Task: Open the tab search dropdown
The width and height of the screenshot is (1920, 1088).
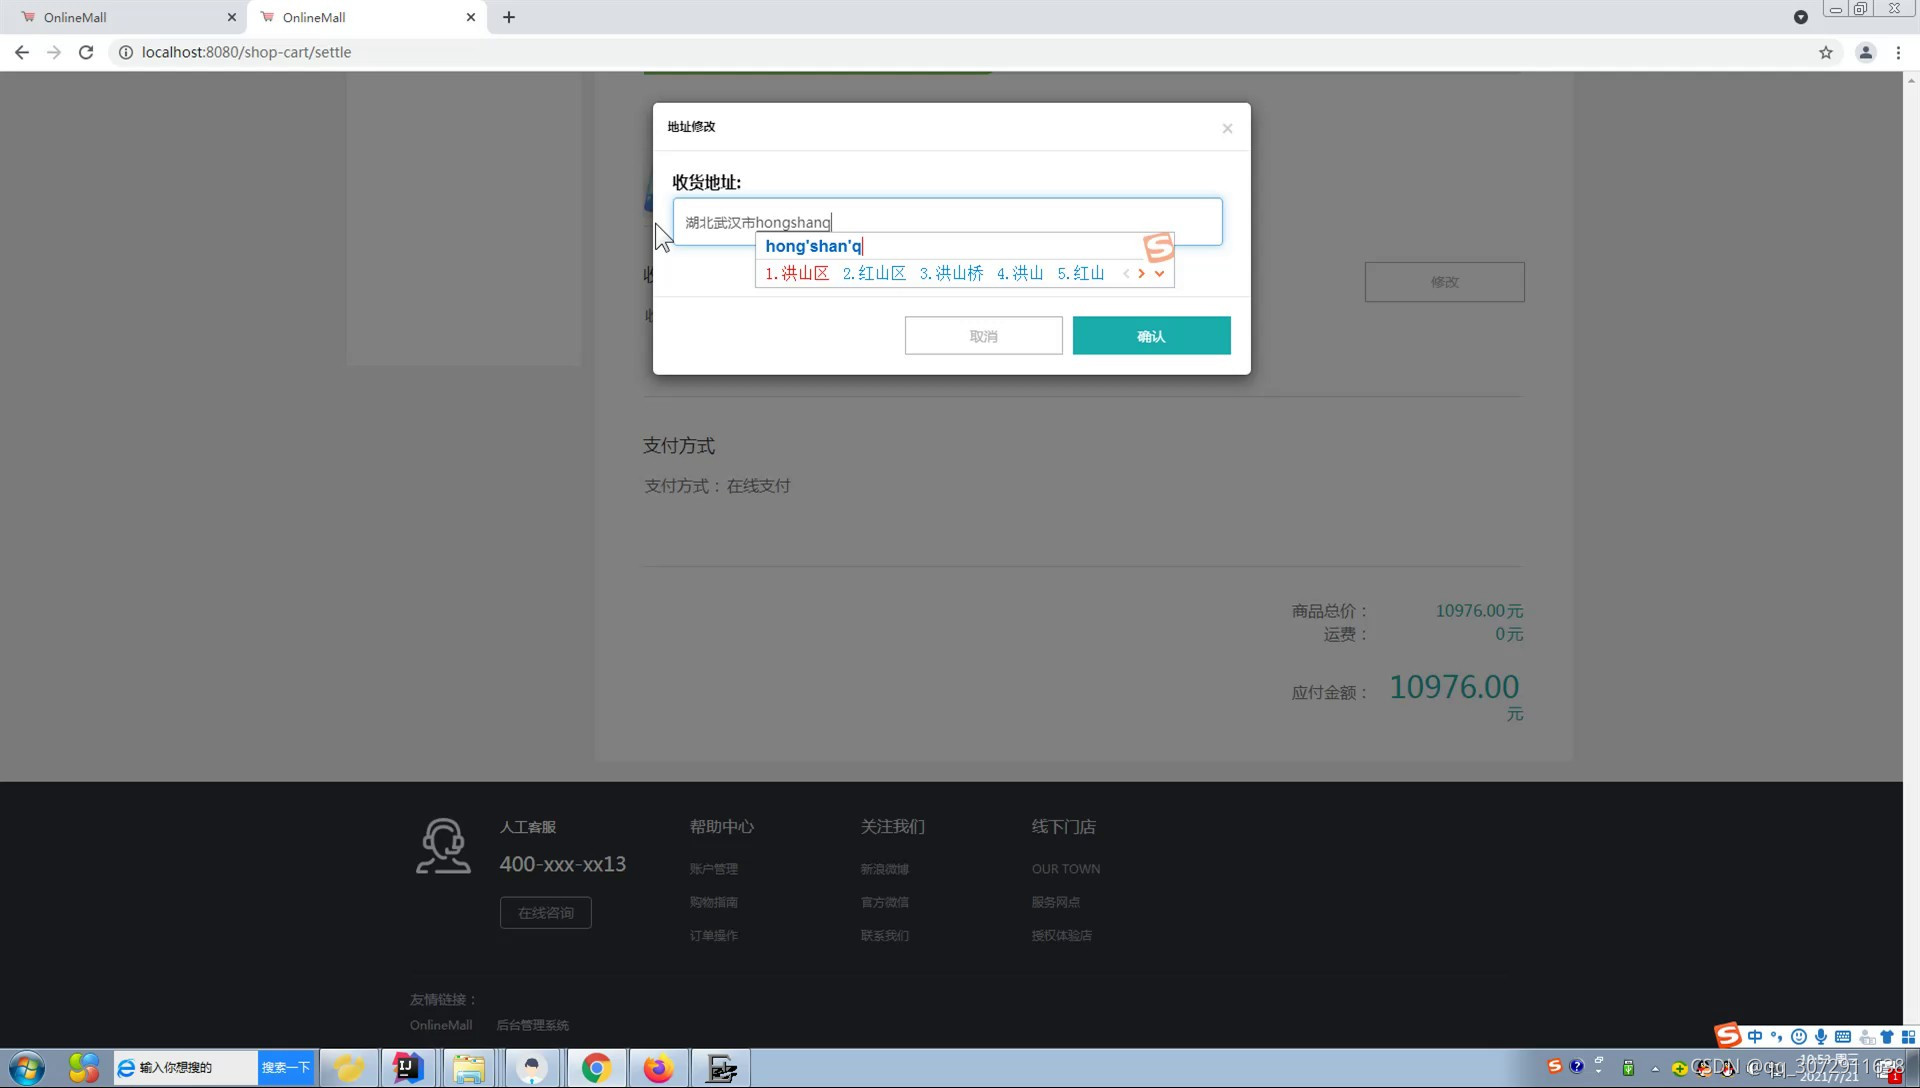Action: [x=1801, y=17]
